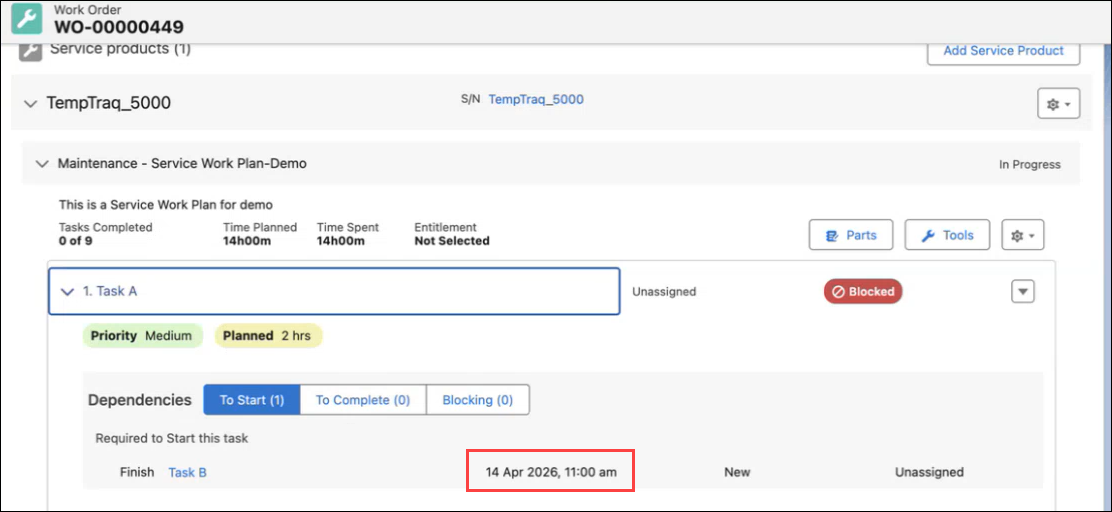Open the 1. Task A link
Viewport: 1112px width, 512px height.
(110, 291)
